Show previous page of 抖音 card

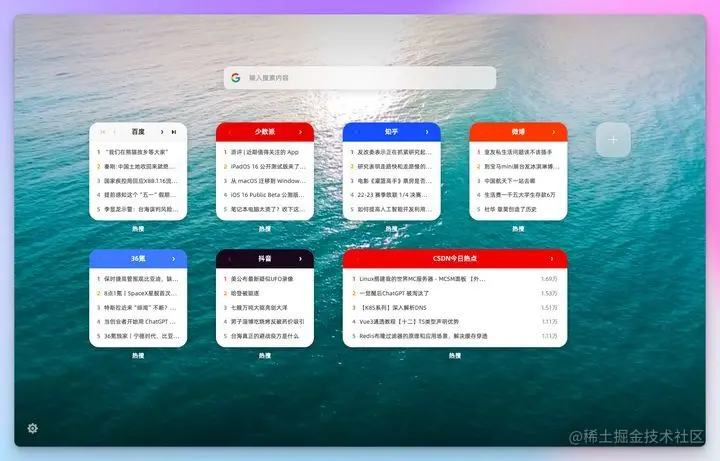tap(230, 259)
